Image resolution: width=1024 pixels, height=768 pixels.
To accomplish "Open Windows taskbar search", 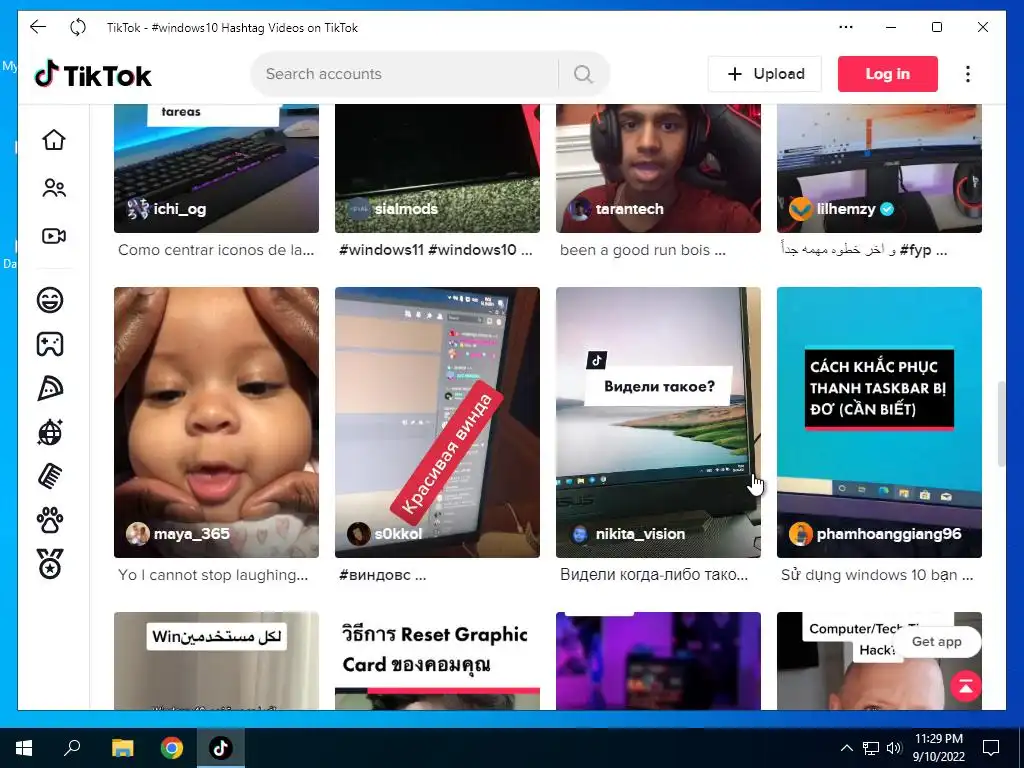I will 72,748.
